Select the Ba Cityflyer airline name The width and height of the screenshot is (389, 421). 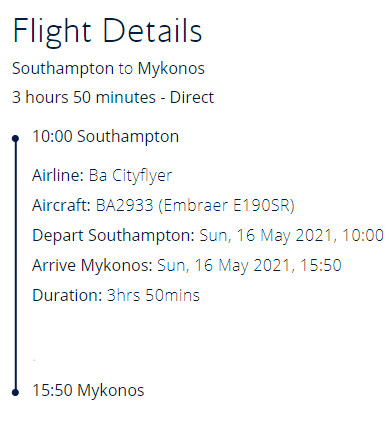(x=130, y=176)
